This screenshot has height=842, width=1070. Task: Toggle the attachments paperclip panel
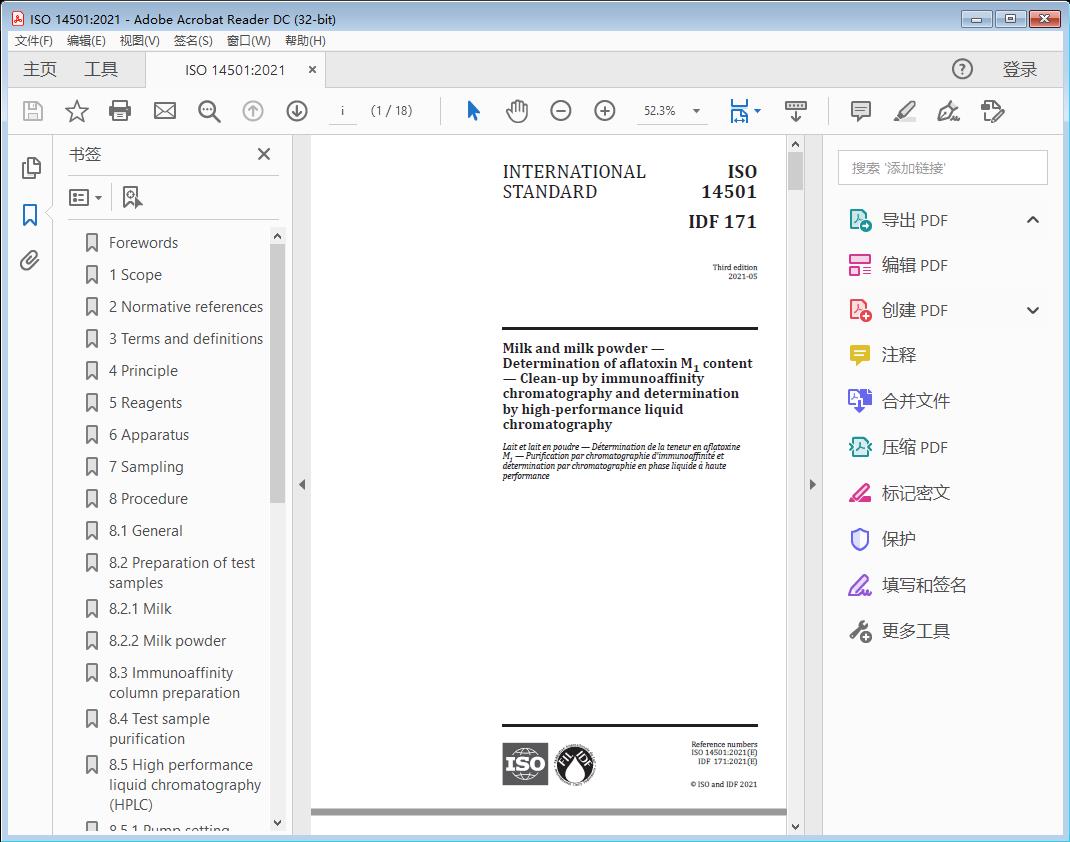pos(30,261)
